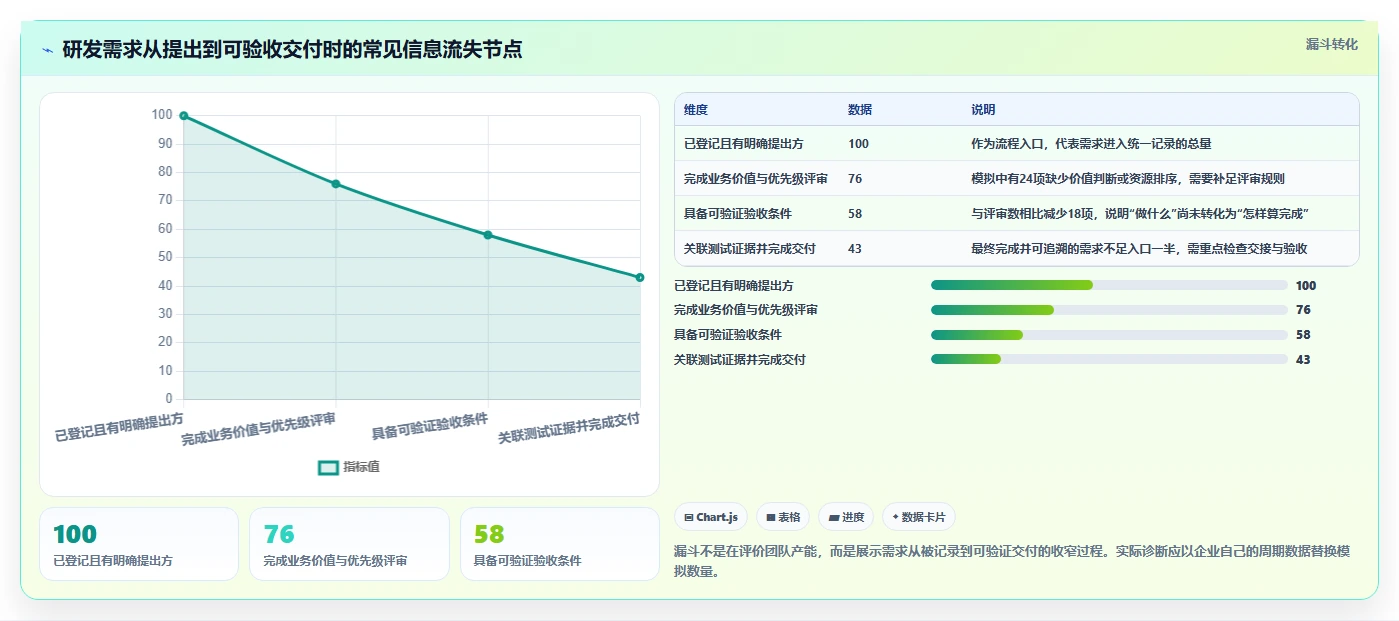
Task: Click x-axis label 关联测试证据并完成交付
Action: click(x=569, y=428)
